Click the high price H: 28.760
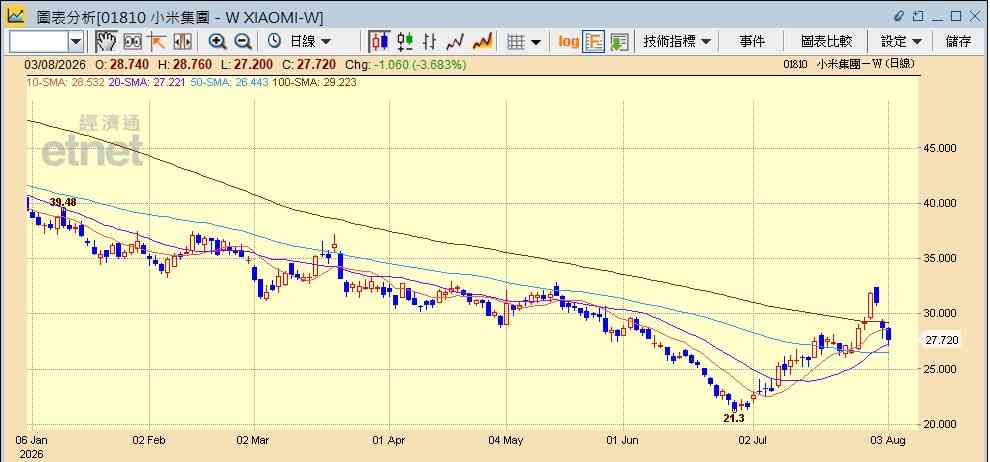990x462 pixels. (184, 64)
